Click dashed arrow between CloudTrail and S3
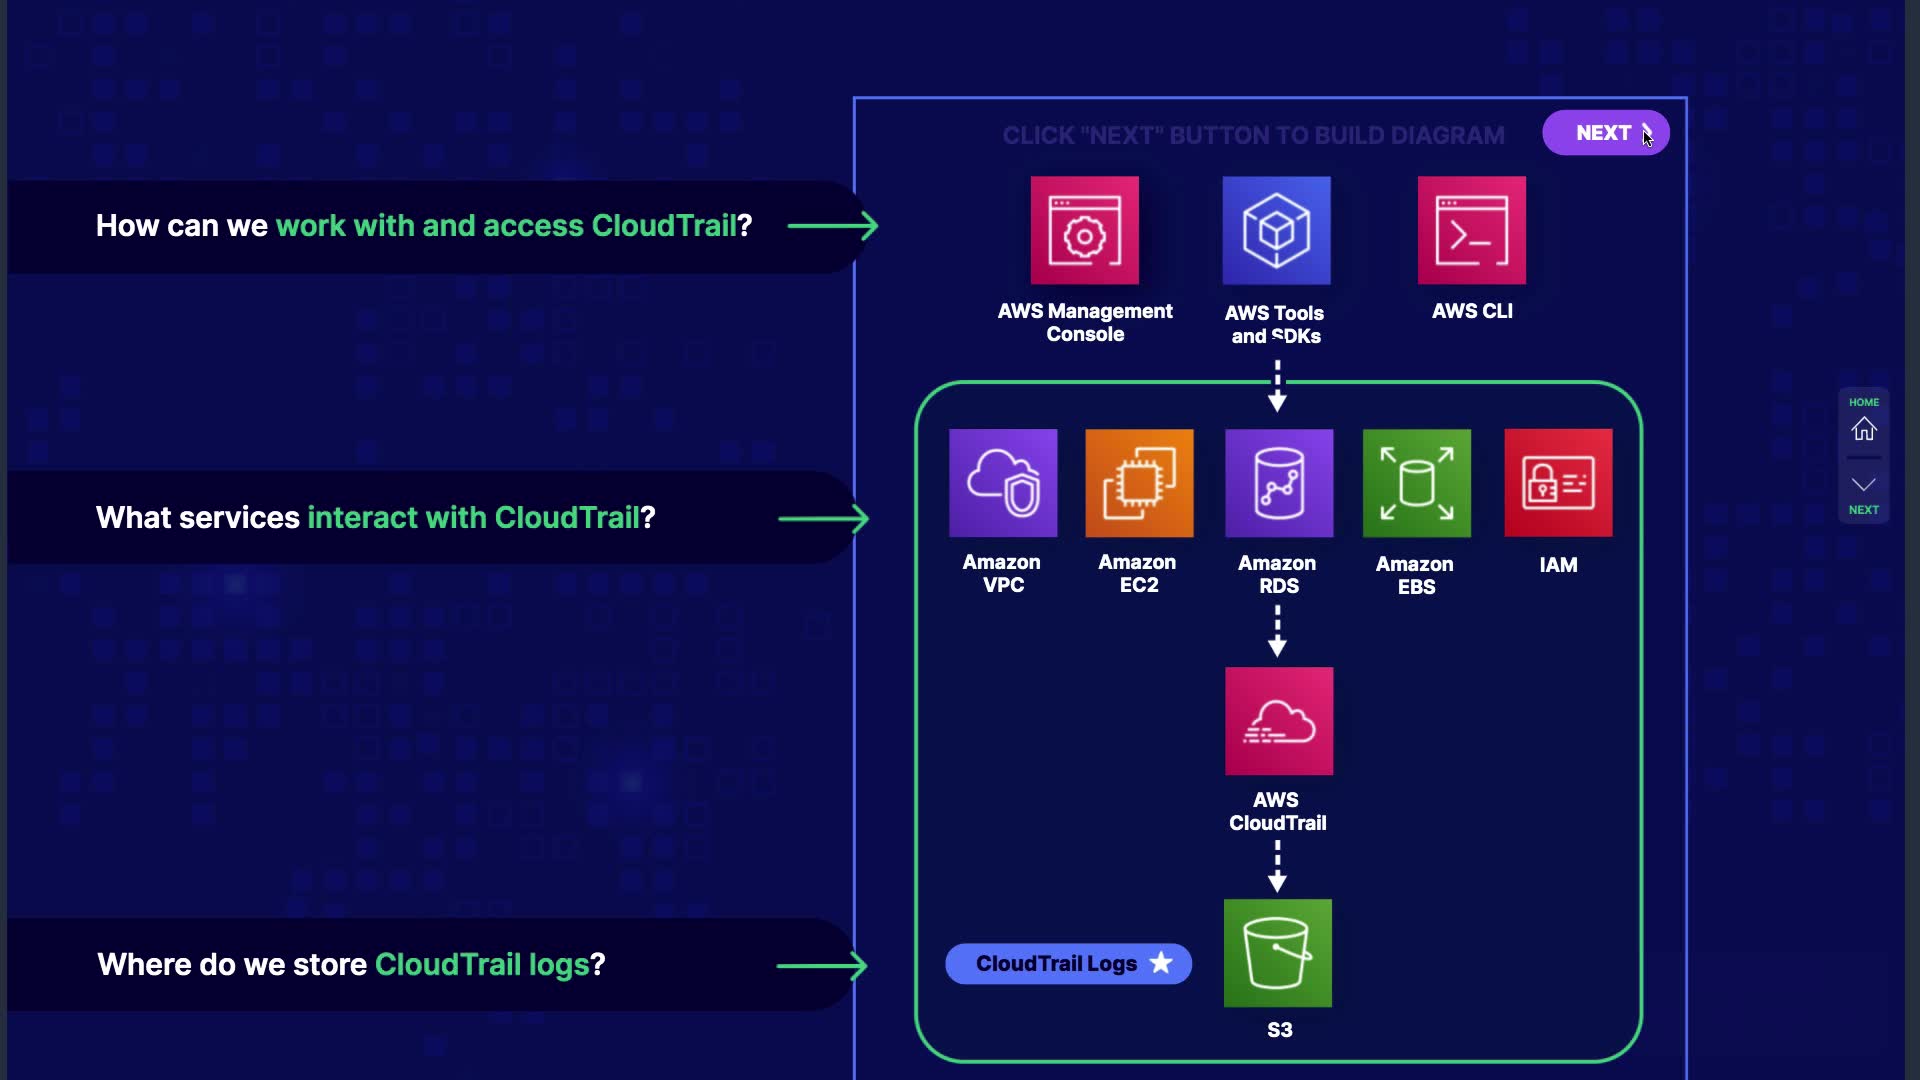Image resolution: width=1920 pixels, height=1080 pixels. [x=1277, y=866]
